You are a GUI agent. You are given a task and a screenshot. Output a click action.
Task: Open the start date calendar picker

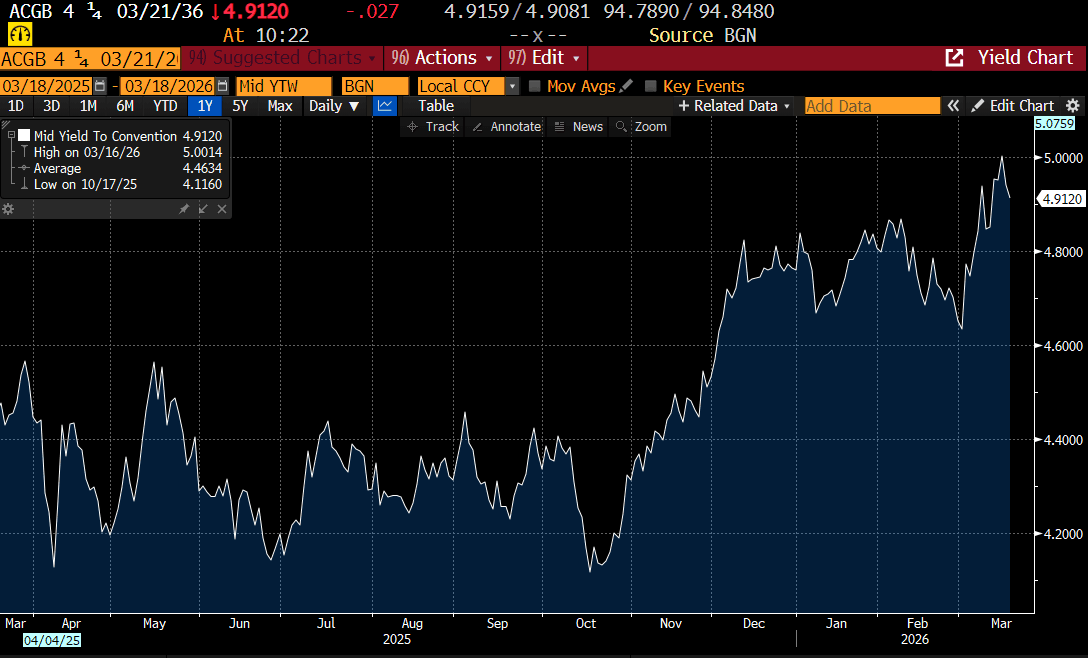tap(99, 86)
